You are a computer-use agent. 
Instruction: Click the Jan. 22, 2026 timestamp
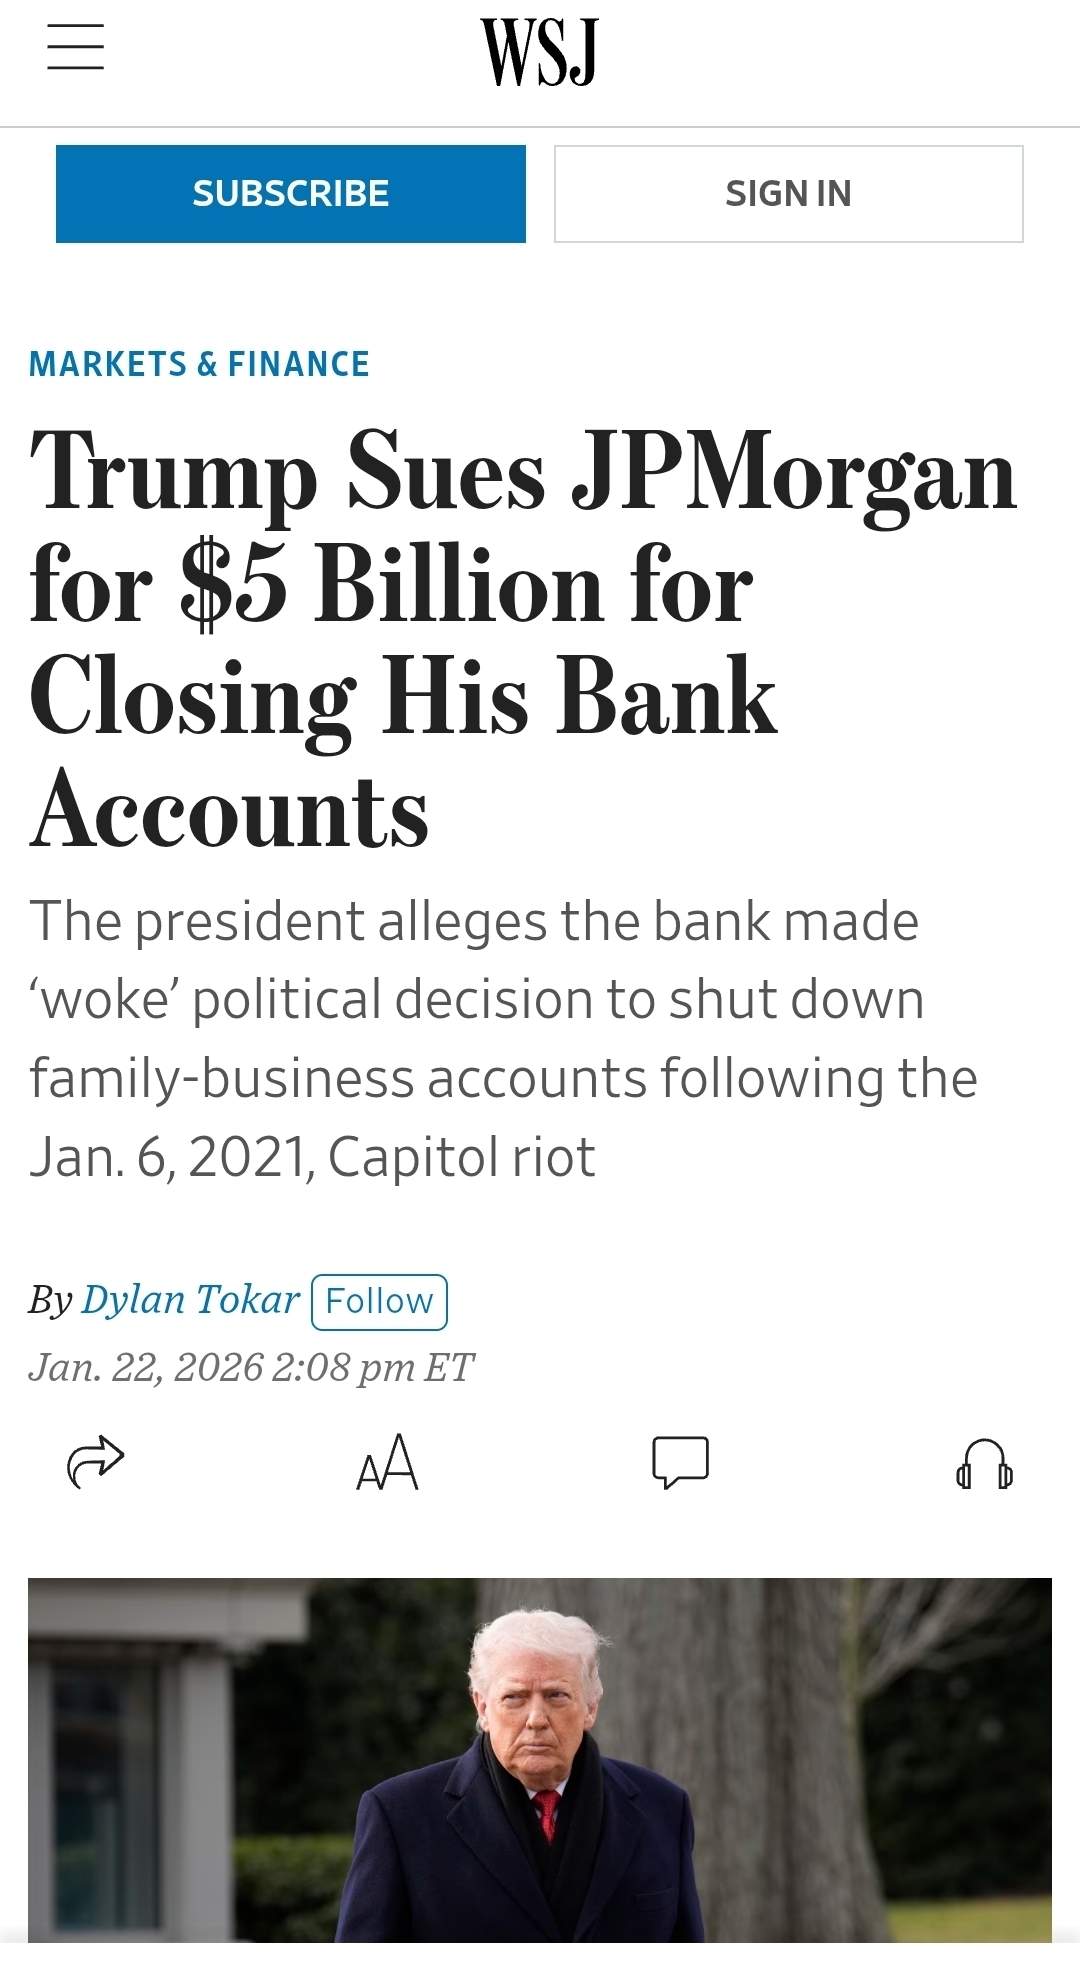pos(251,1367)
